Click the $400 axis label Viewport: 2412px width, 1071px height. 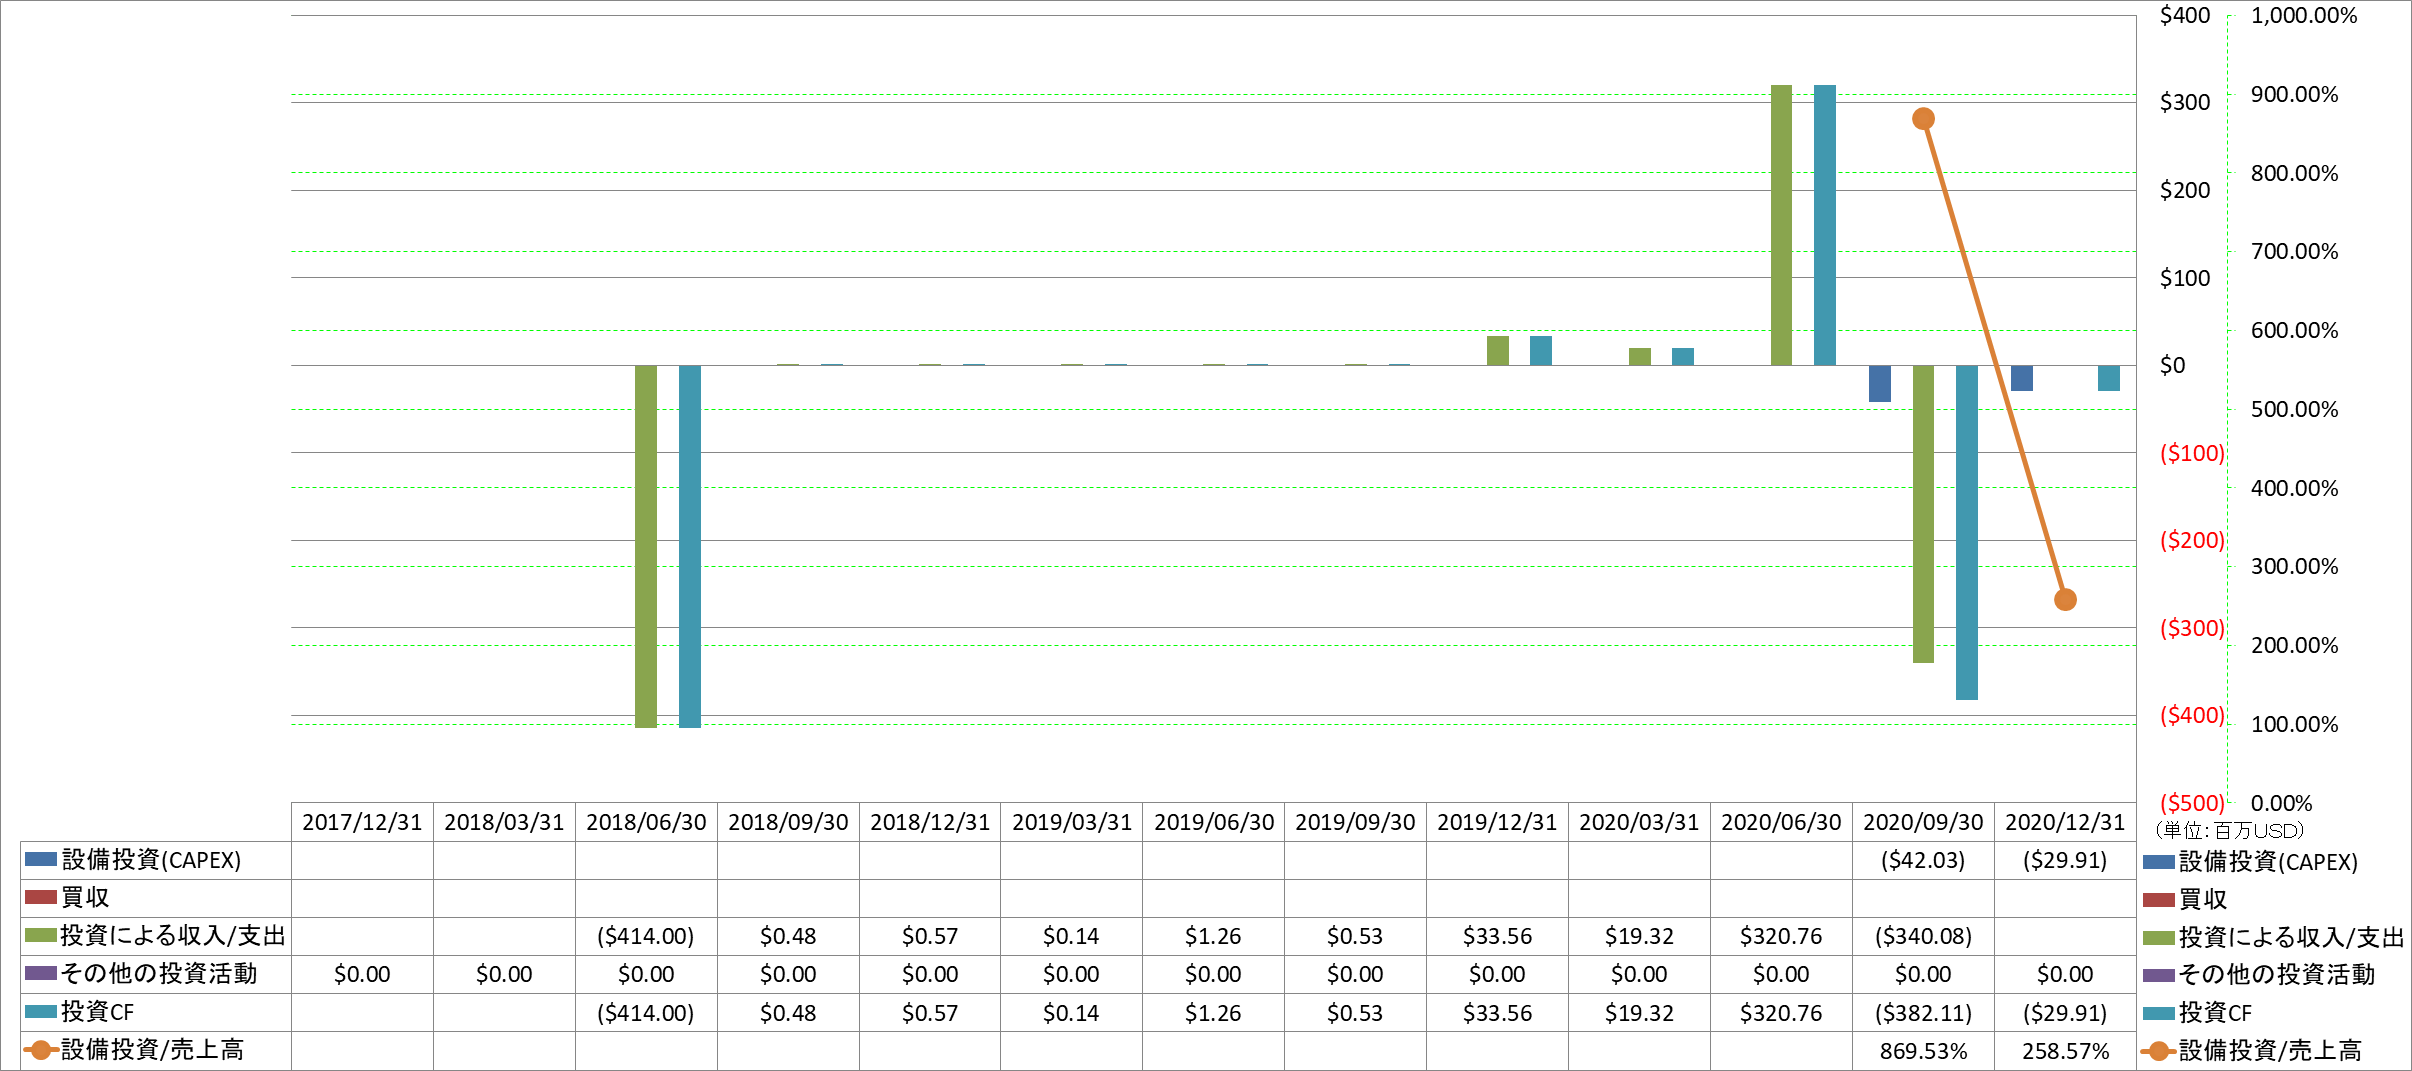coord(2185,15)
